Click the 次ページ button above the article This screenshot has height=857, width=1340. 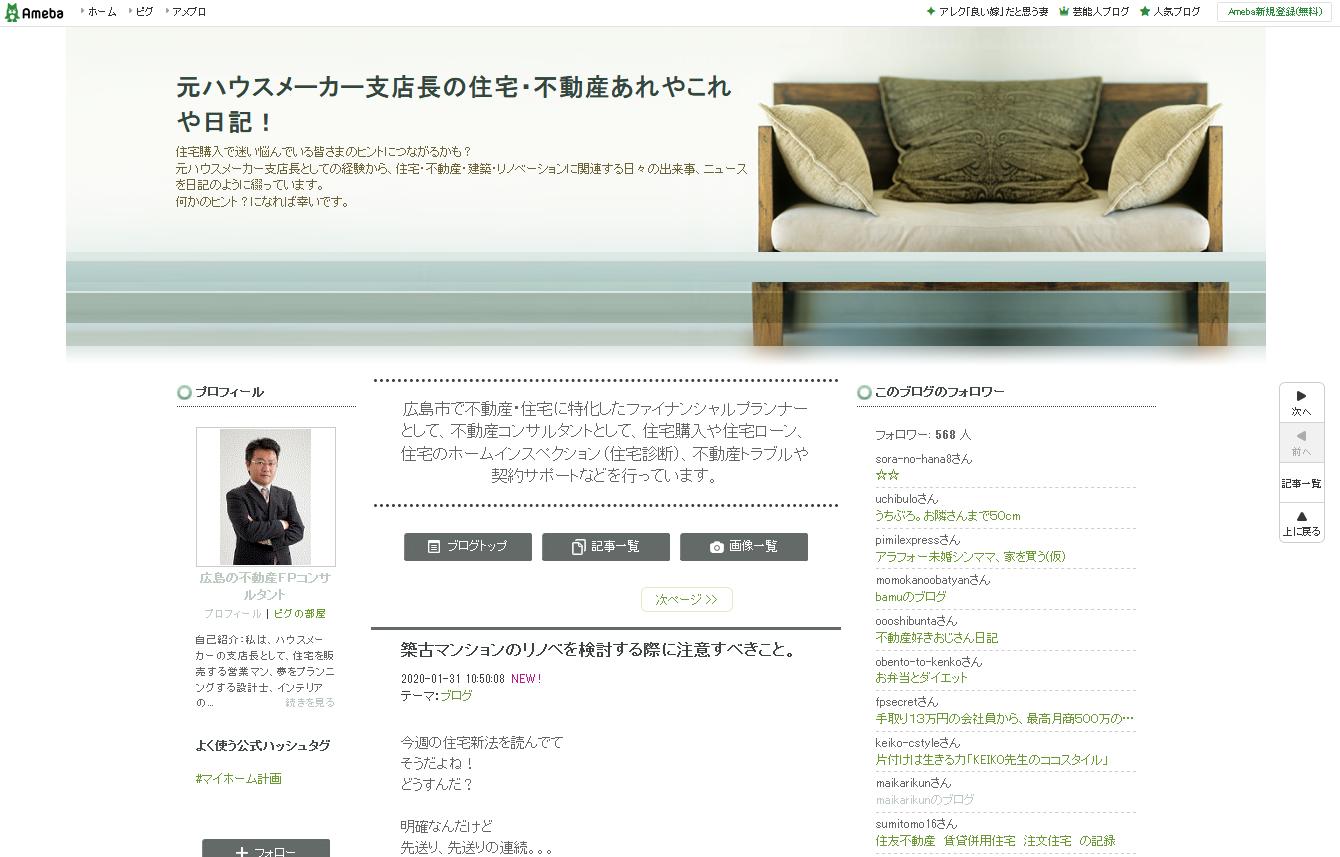pos(687,599)
